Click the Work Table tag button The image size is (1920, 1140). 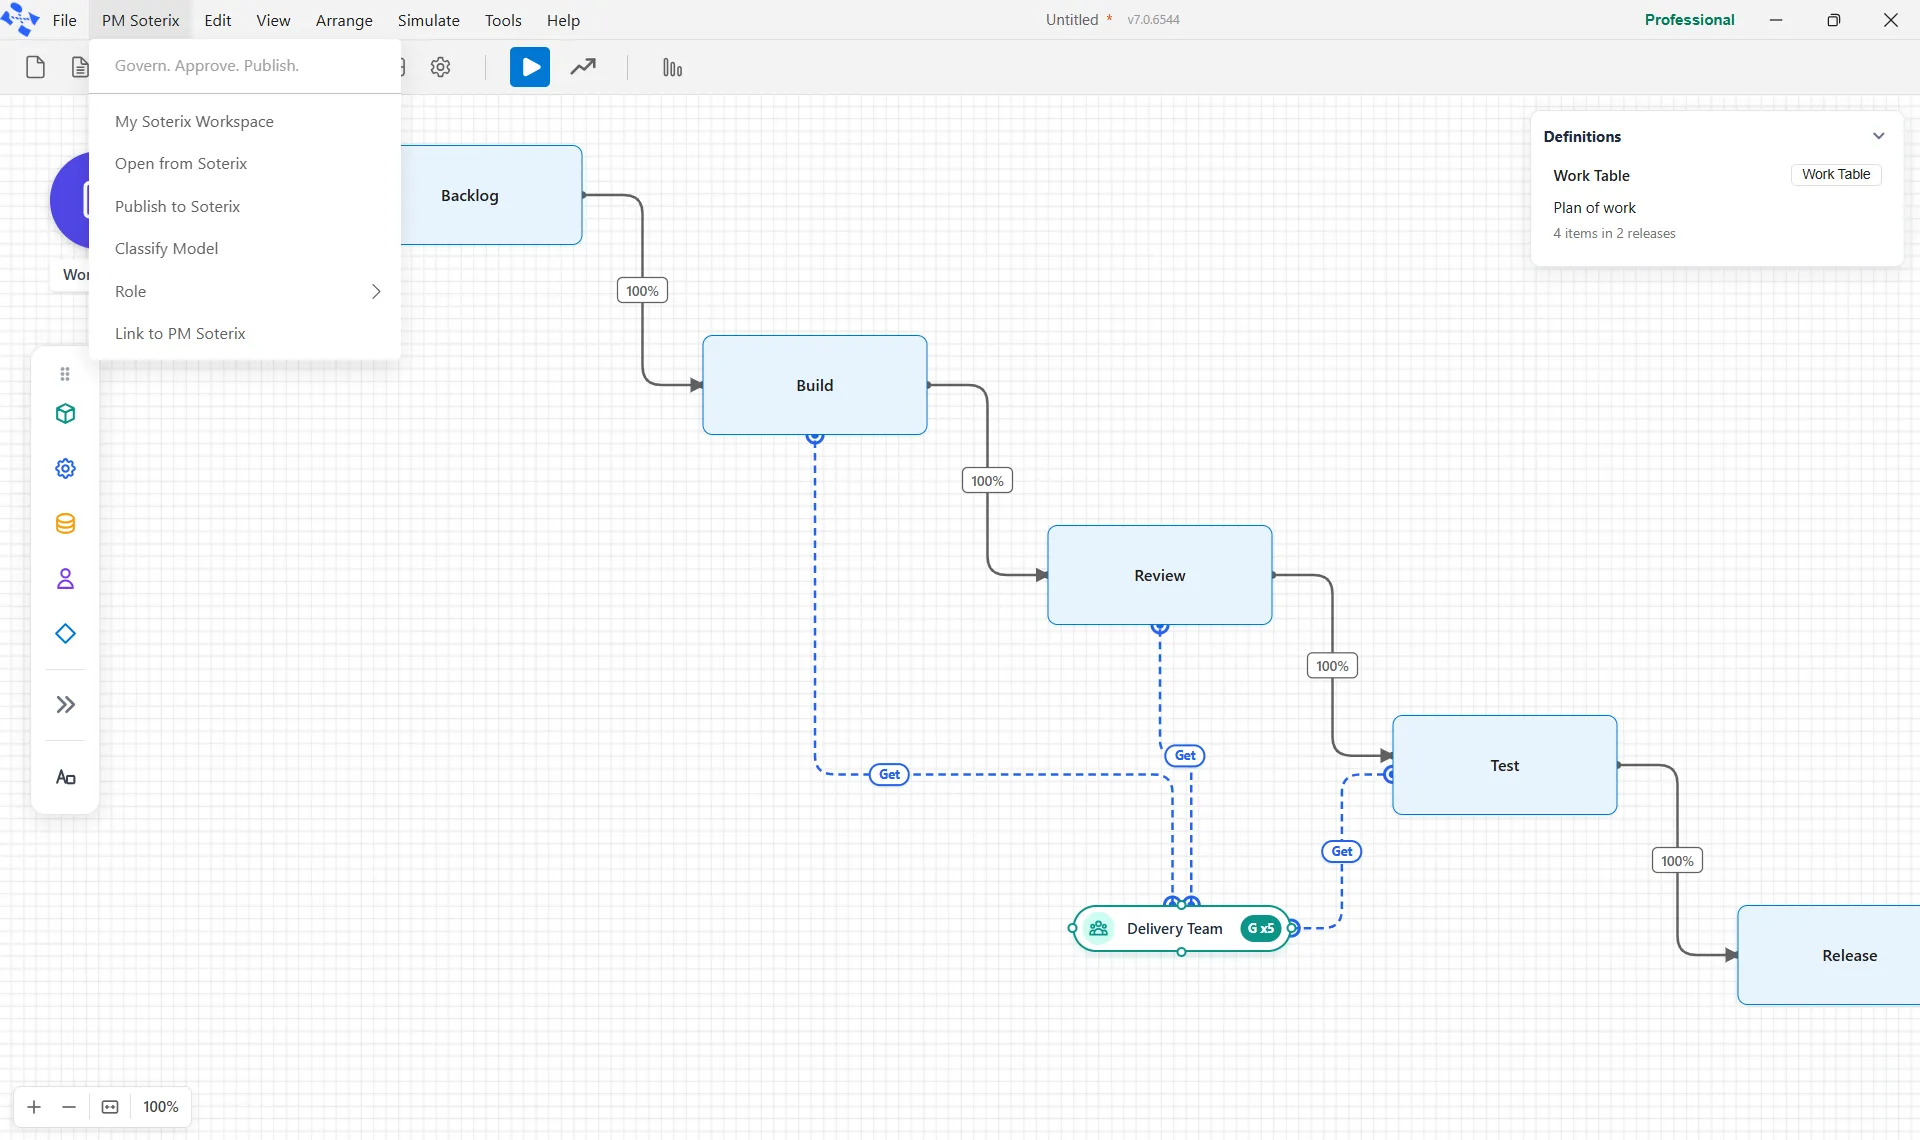tap(1836, 174)
